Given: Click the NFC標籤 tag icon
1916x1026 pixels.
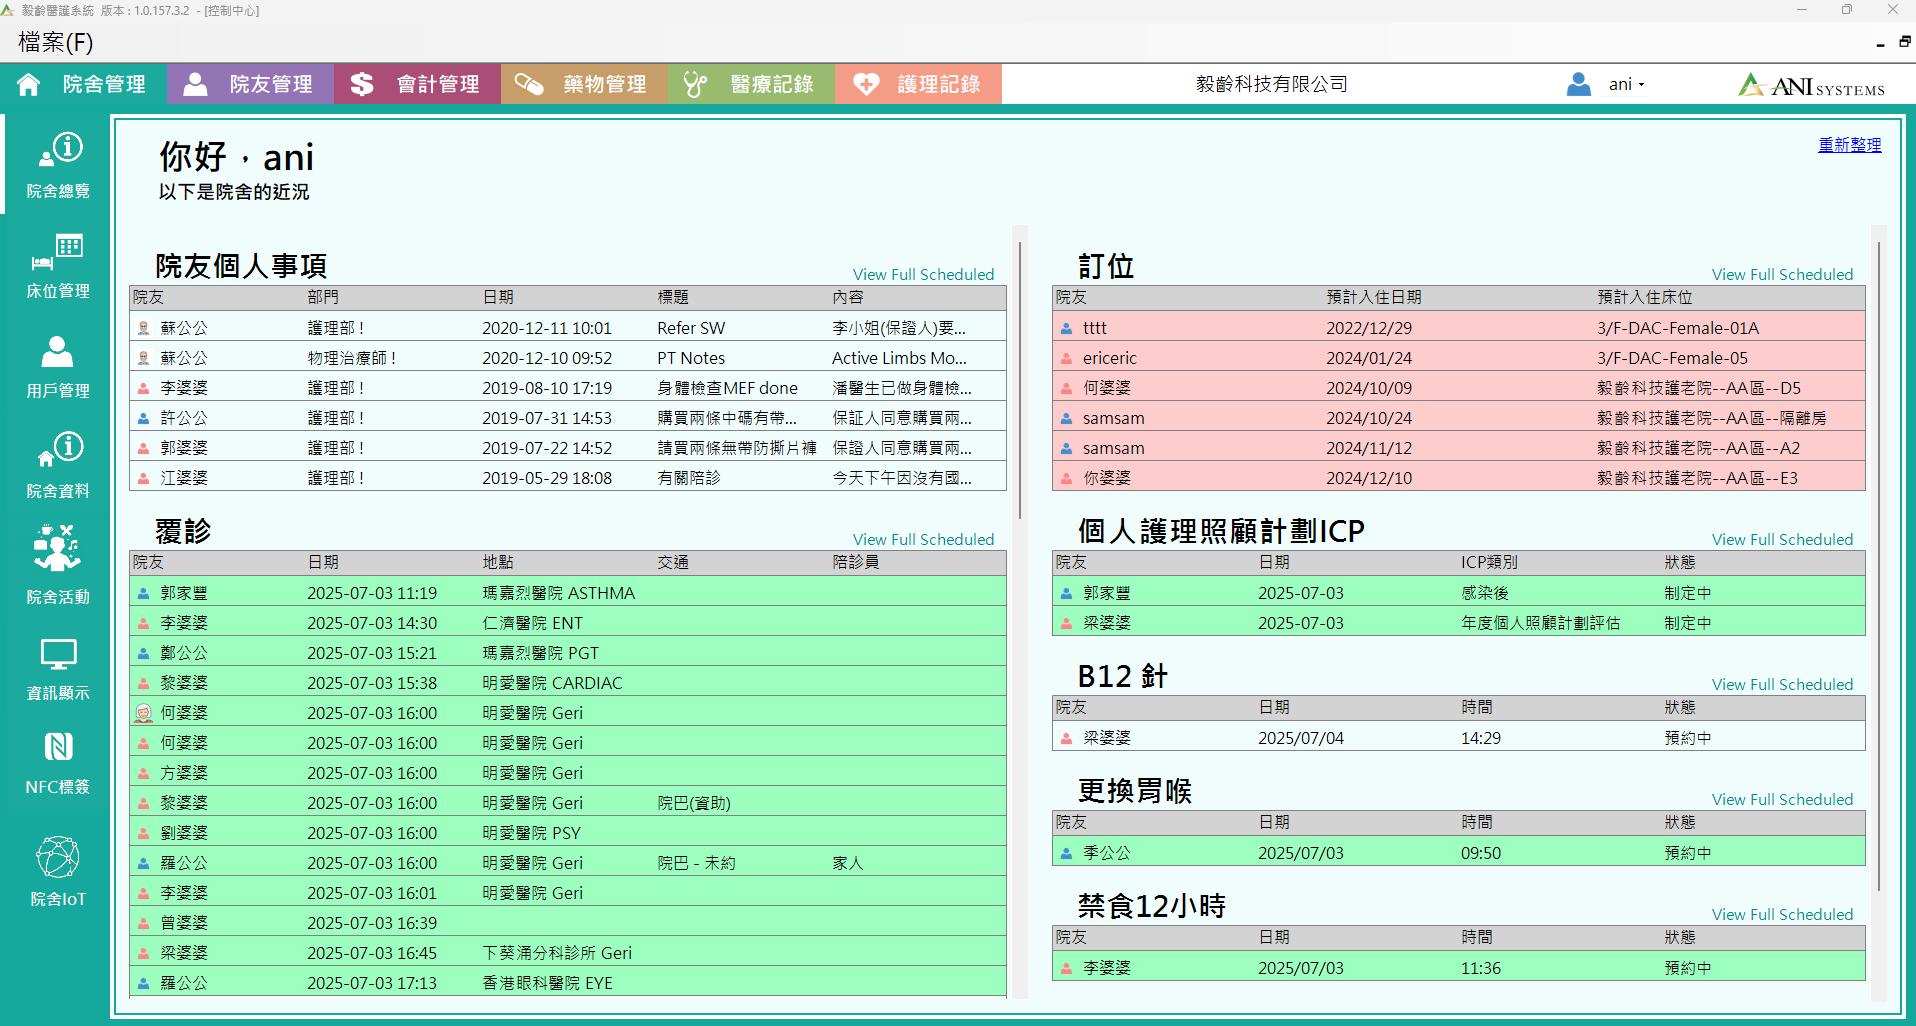Looking at the screenshot, I should [x=58, y=763].
